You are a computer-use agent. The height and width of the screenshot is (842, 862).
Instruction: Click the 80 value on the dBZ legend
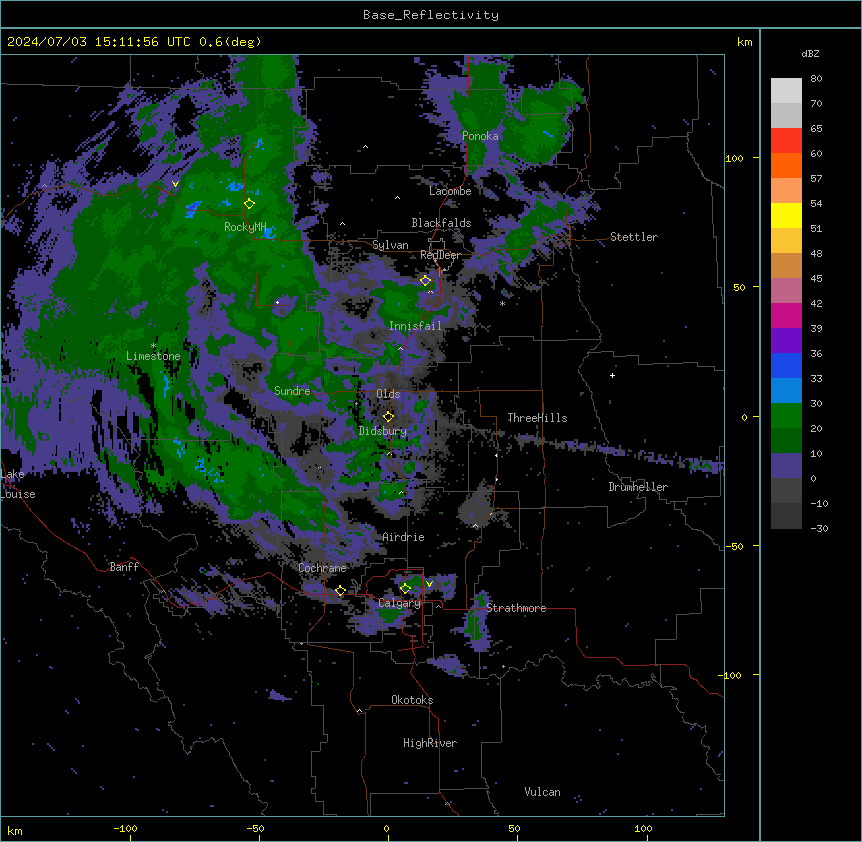click(x=816, y=79)
